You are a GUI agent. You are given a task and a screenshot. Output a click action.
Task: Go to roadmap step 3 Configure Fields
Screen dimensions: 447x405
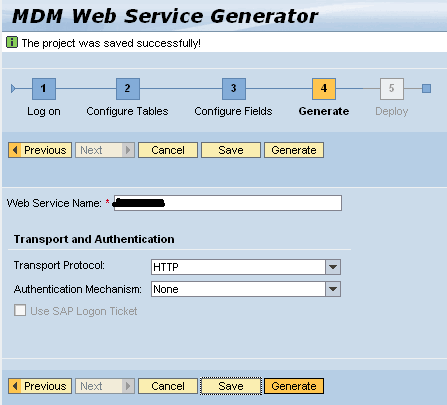point(234,89)
